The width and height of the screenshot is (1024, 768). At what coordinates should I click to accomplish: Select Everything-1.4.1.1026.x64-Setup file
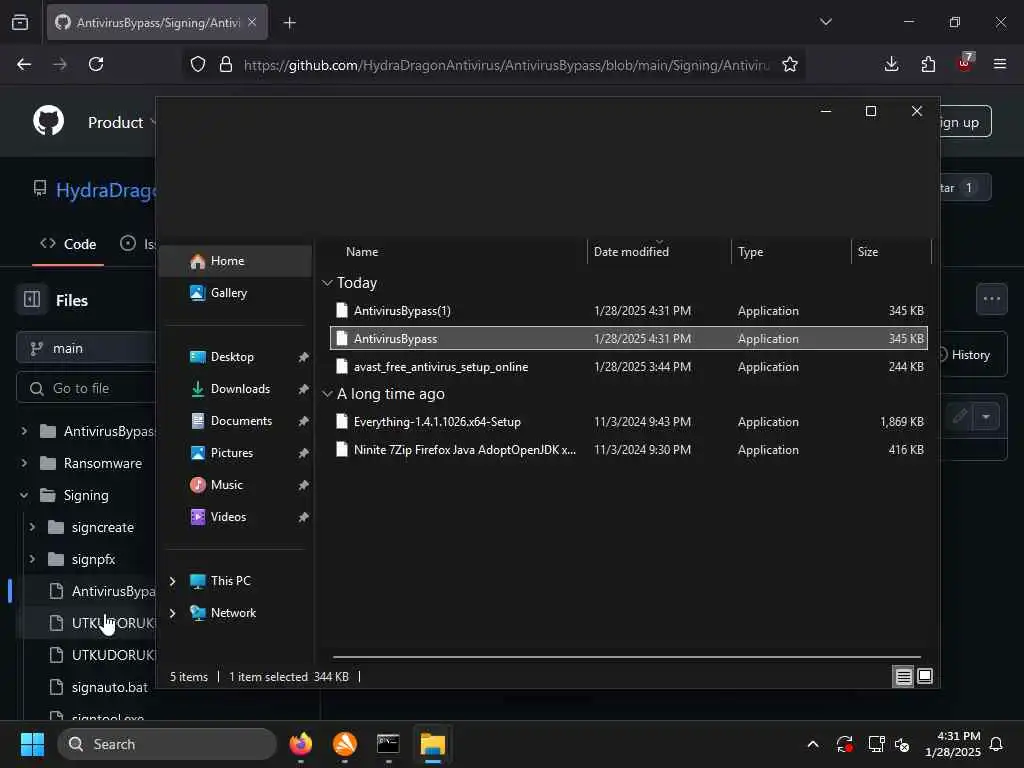629,422
